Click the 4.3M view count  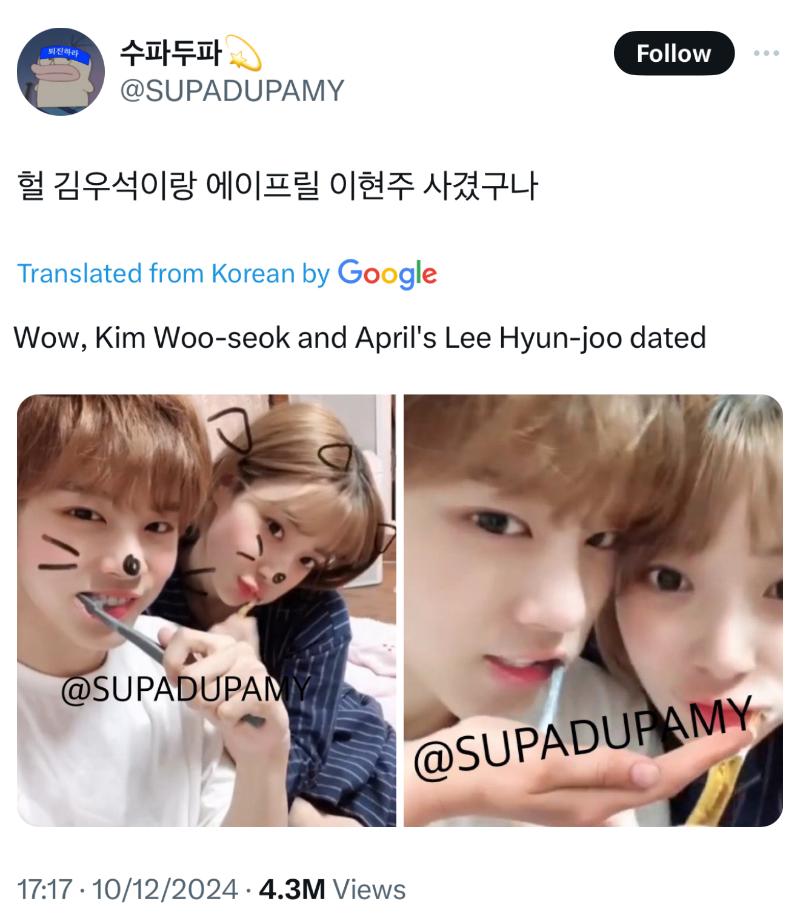pos(292,889)
